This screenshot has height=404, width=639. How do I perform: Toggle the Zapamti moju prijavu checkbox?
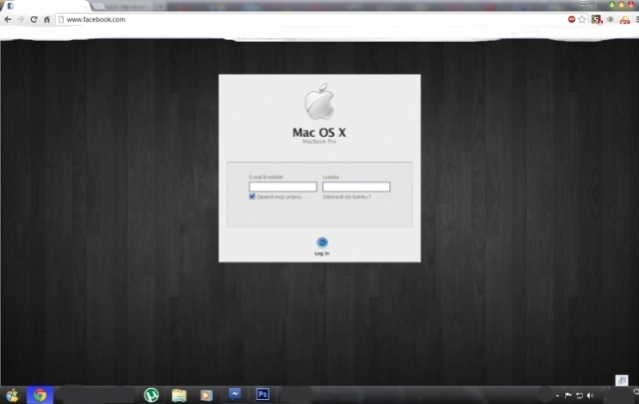(x=252, y=196)
